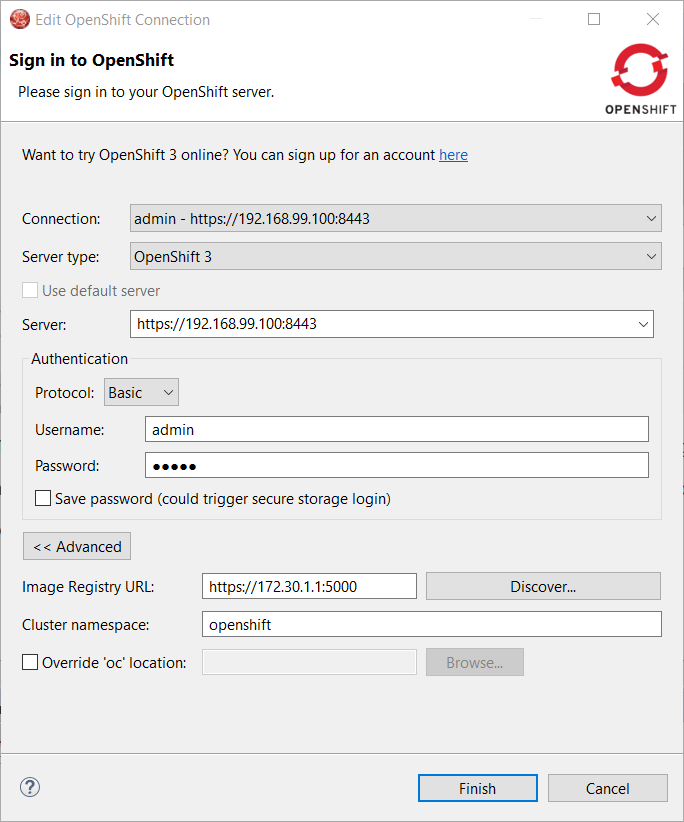Screen dimensions: 684x822
Task: Select the Cluster namespace text field
Action: coord(431,624)
